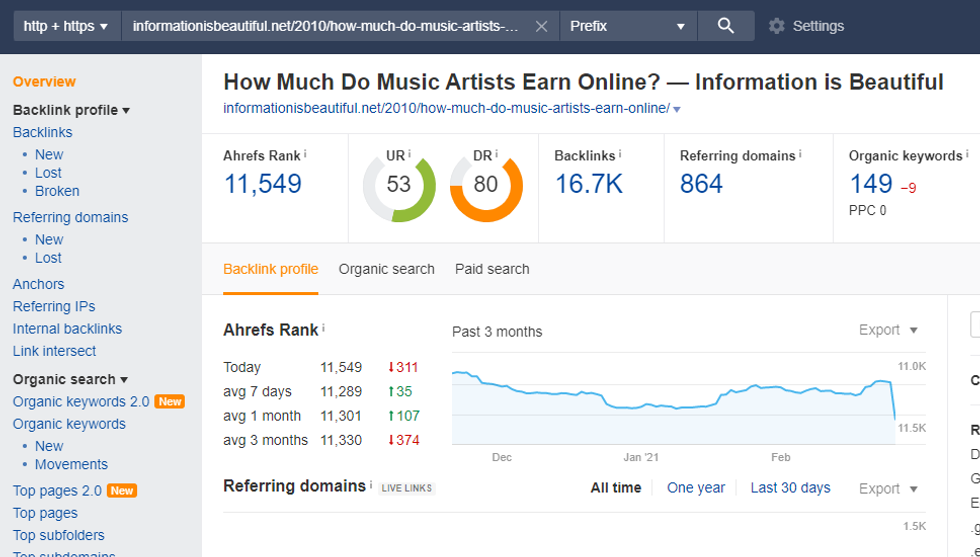Open Top pages 2.0 in sidebar
The image size is (980, 557).
click(x=57, y=491)
